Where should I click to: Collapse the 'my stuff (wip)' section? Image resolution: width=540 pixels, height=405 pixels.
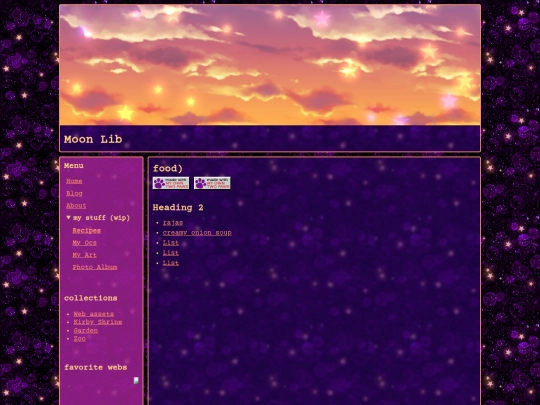pyautogui.click(x=98, y=218)
